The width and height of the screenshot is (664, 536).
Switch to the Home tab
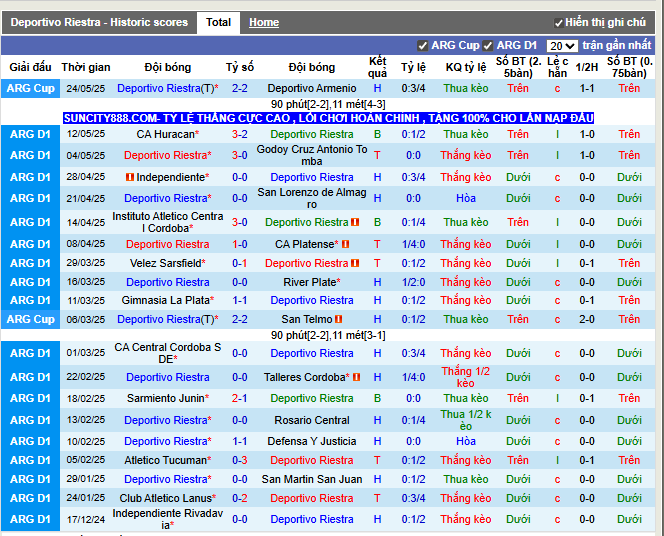[x=264, y=22]
